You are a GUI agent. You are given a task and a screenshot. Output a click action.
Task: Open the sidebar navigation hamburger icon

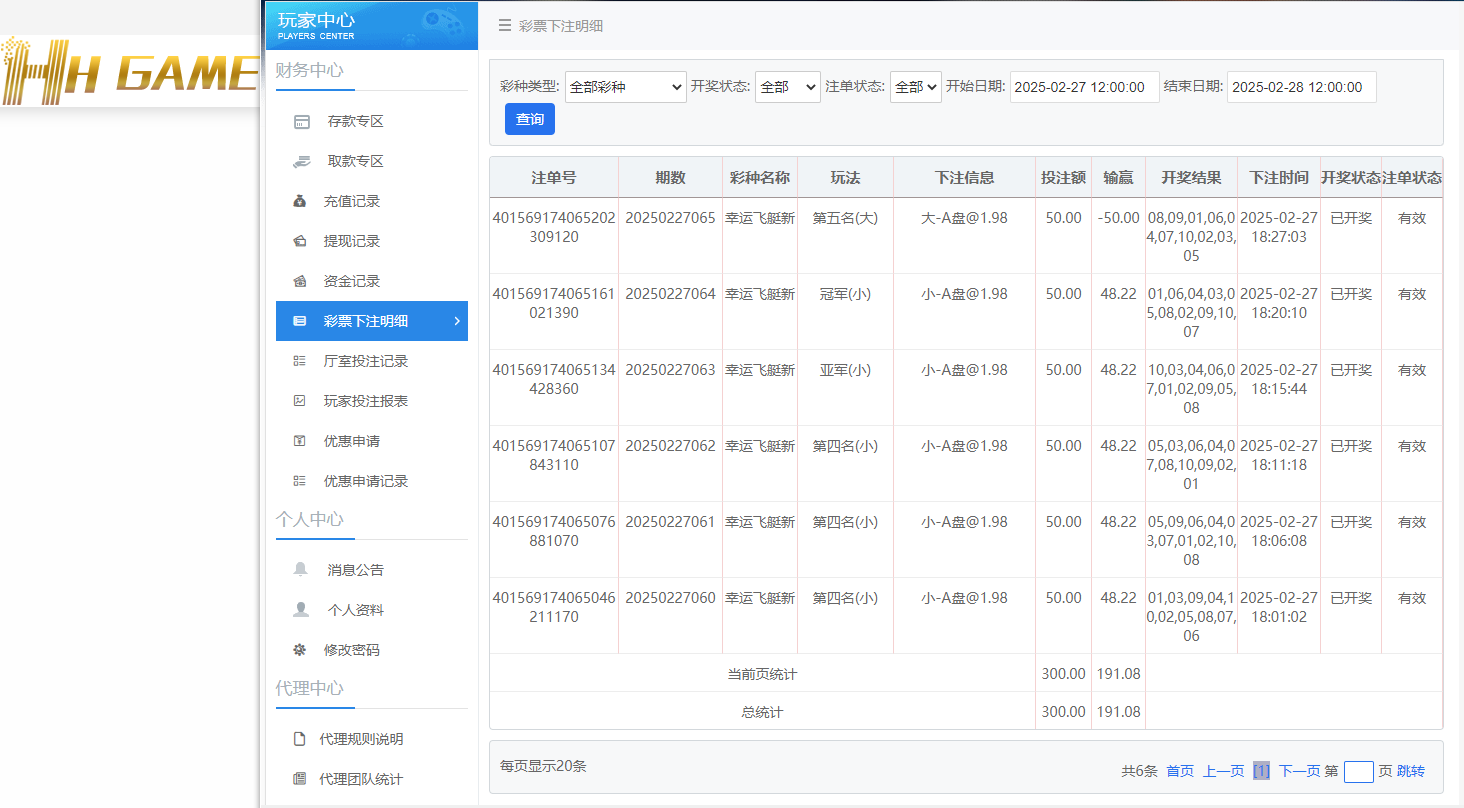[505, 26]
